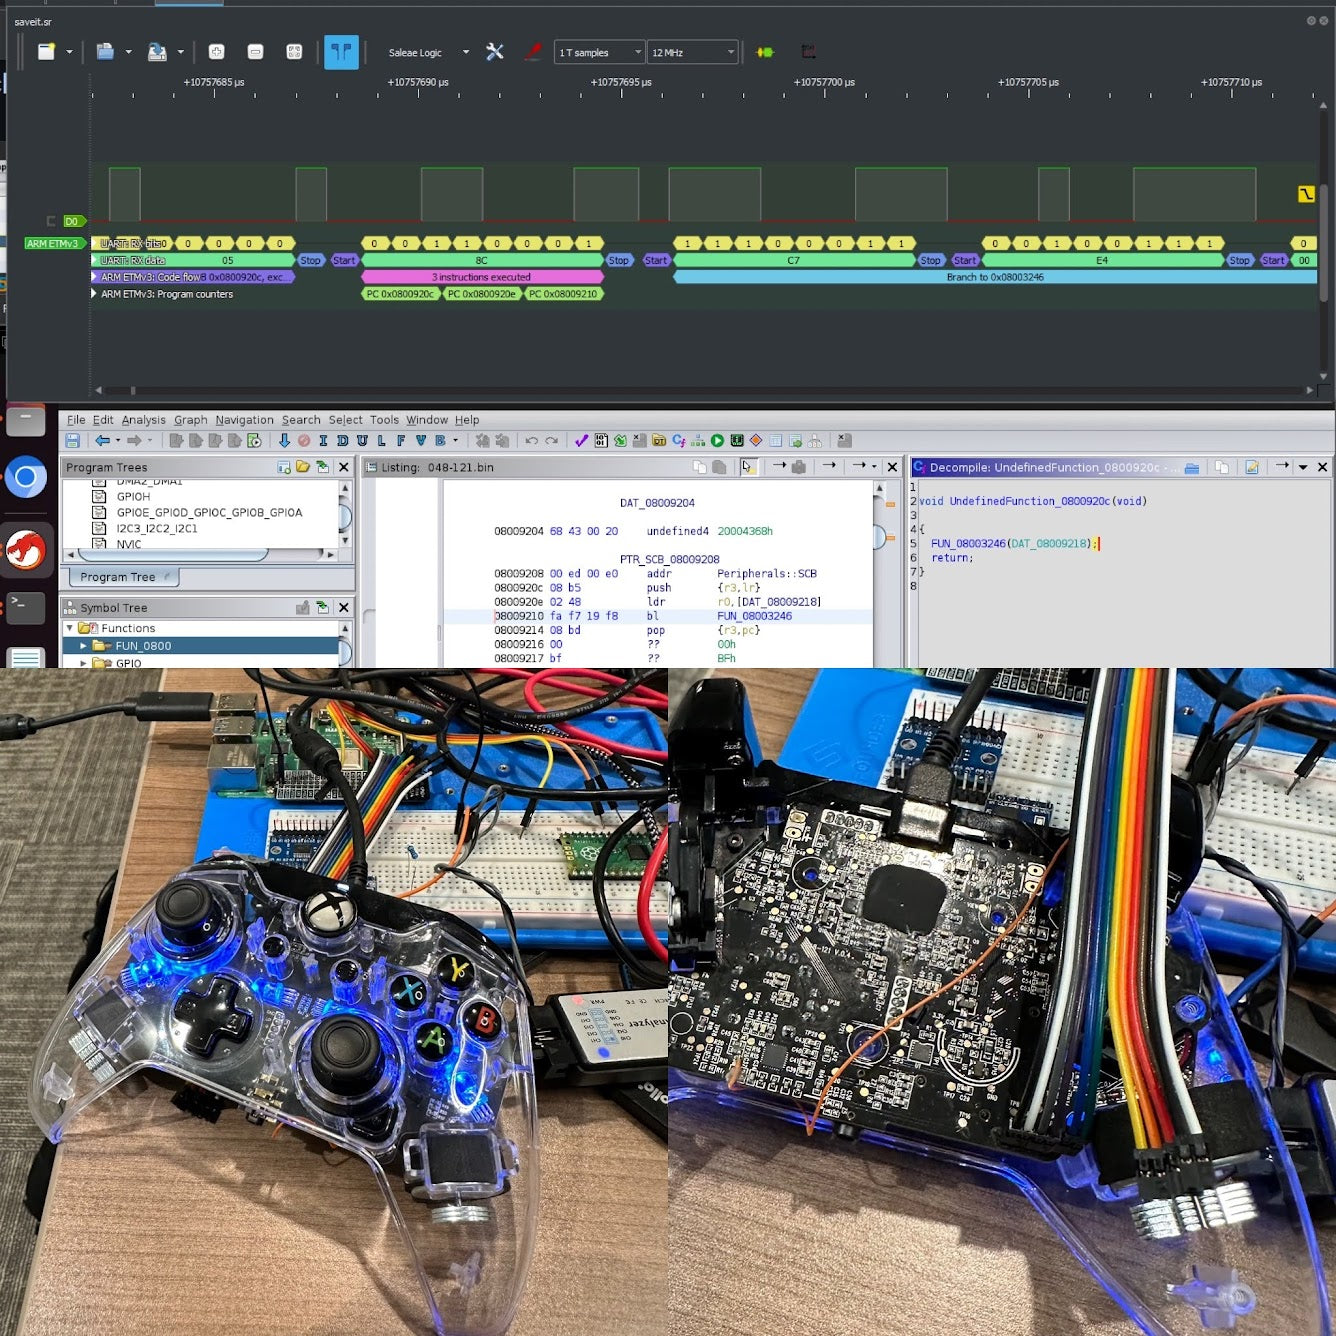Select GPIOE_GPIOD_GPIOC_GPIOB_GPIOA tree entry
The width and height of the screenshot is (1336, 1336).
(209, 512)
